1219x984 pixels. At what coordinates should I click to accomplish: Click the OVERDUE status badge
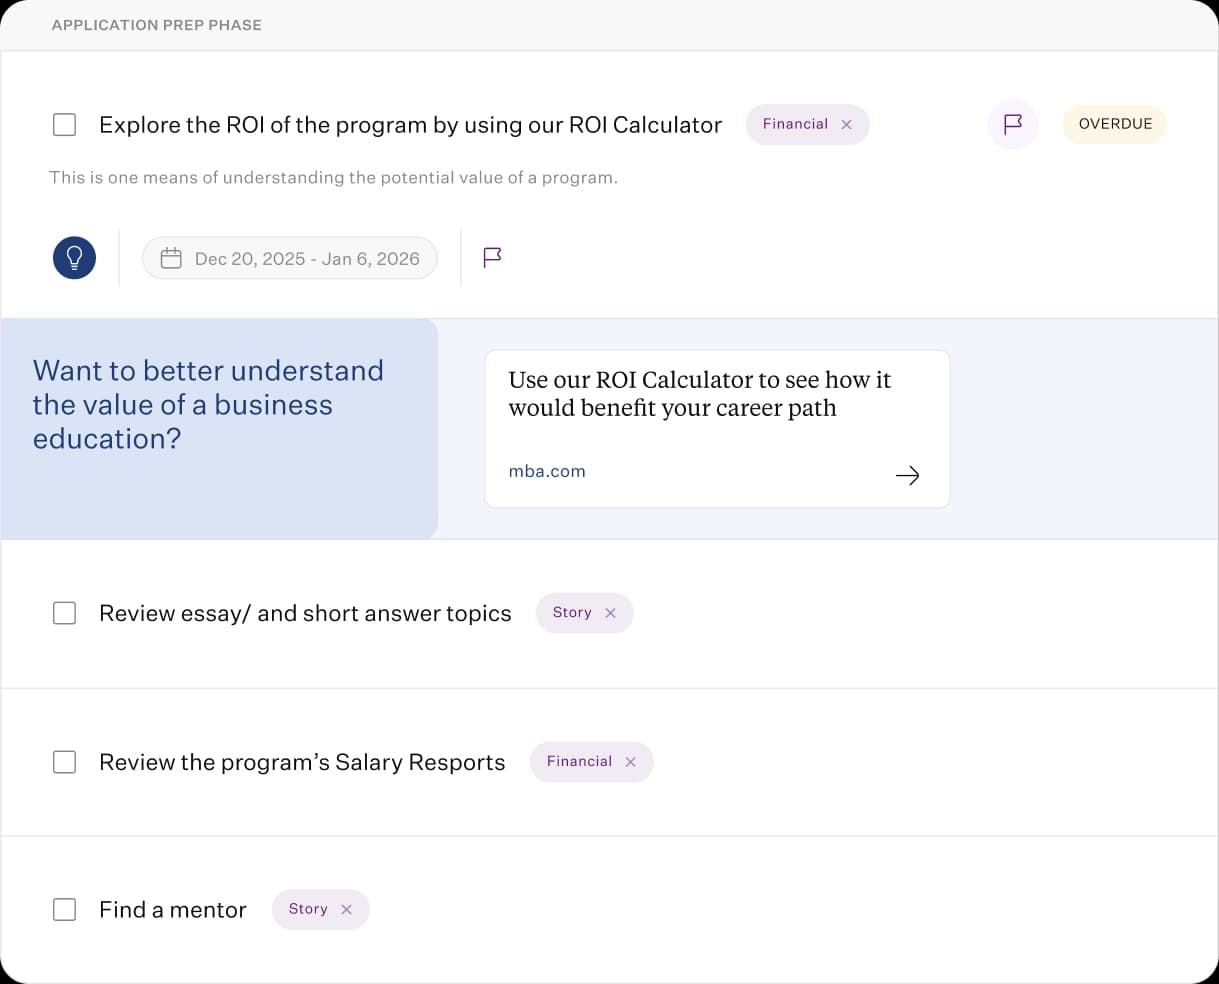(x=1114, y=124)
